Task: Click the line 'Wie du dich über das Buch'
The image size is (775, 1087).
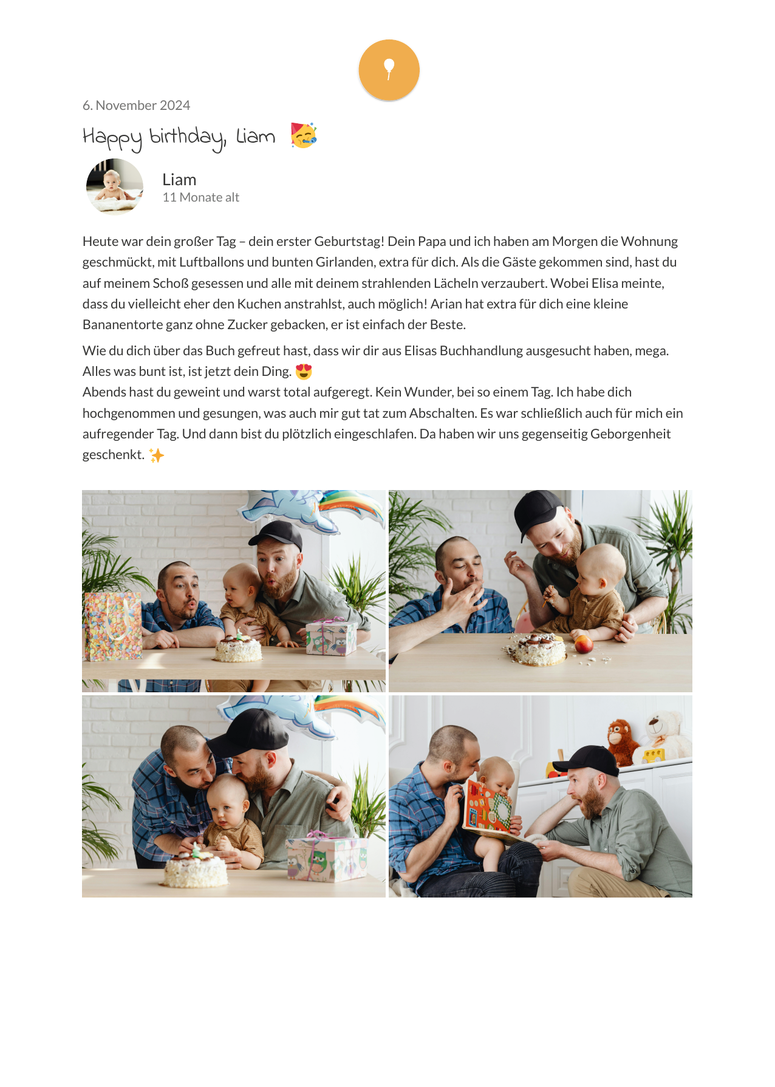Action: coord(376,351)
